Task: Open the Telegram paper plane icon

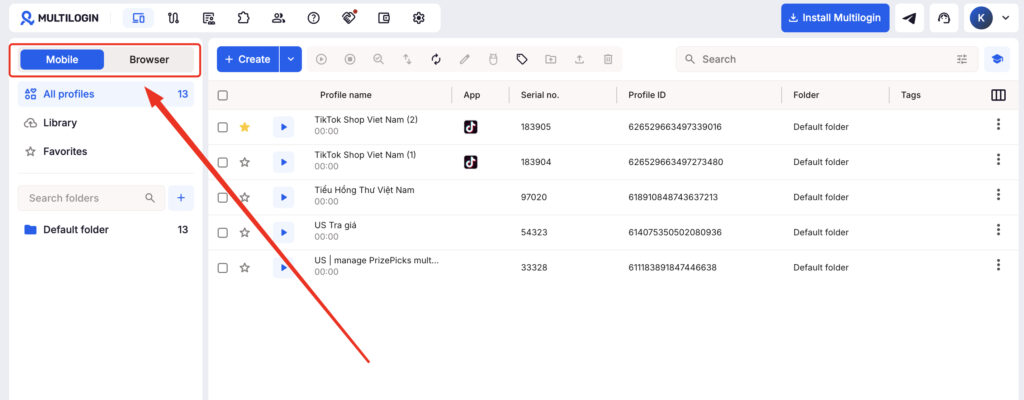Action: pos(909,18)
